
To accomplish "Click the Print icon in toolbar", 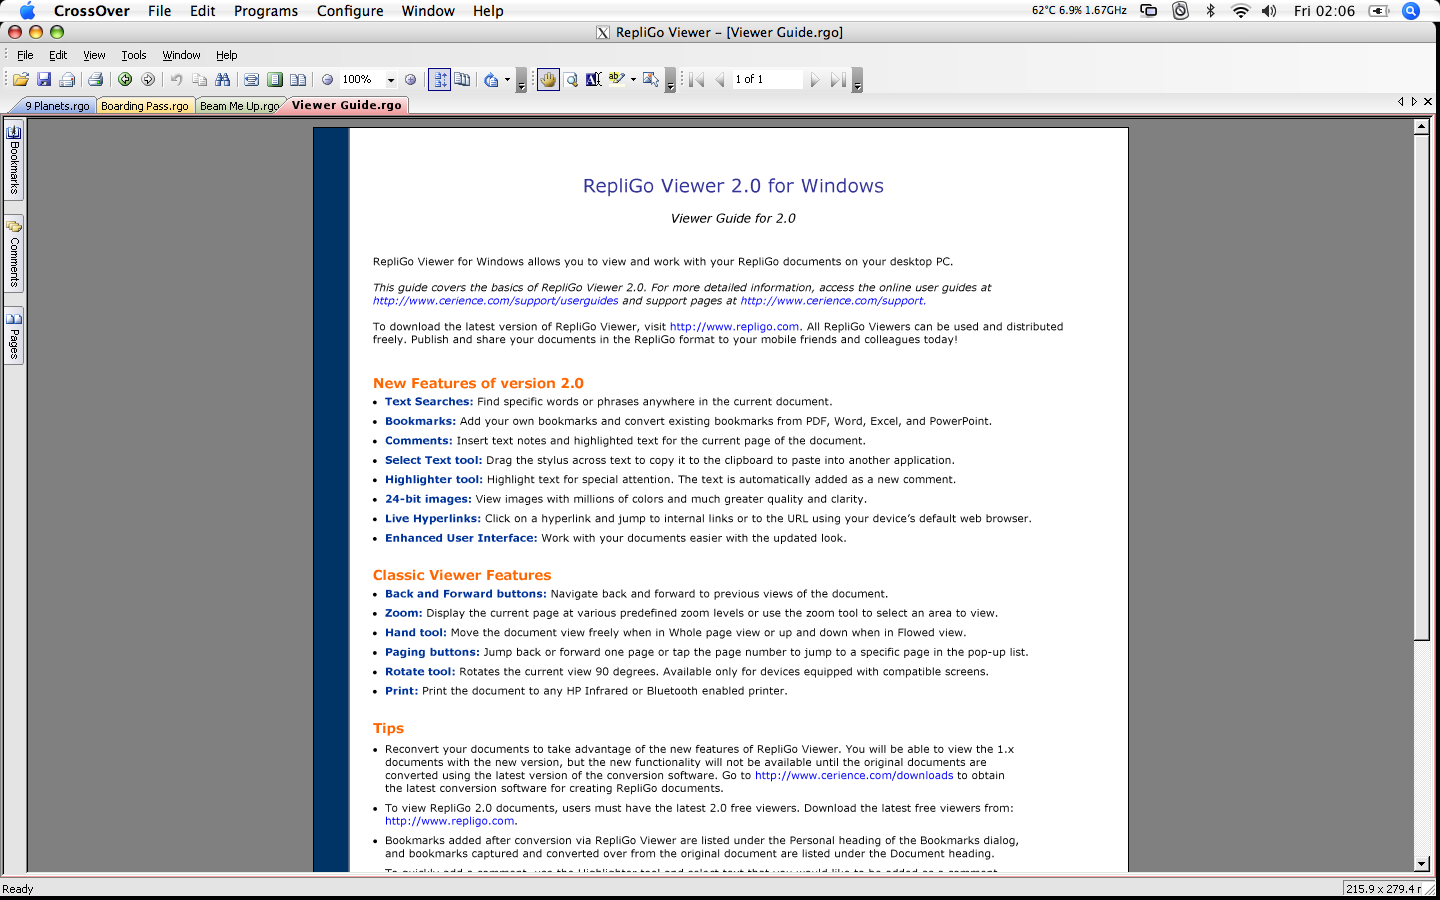I will tap(96, 79).
